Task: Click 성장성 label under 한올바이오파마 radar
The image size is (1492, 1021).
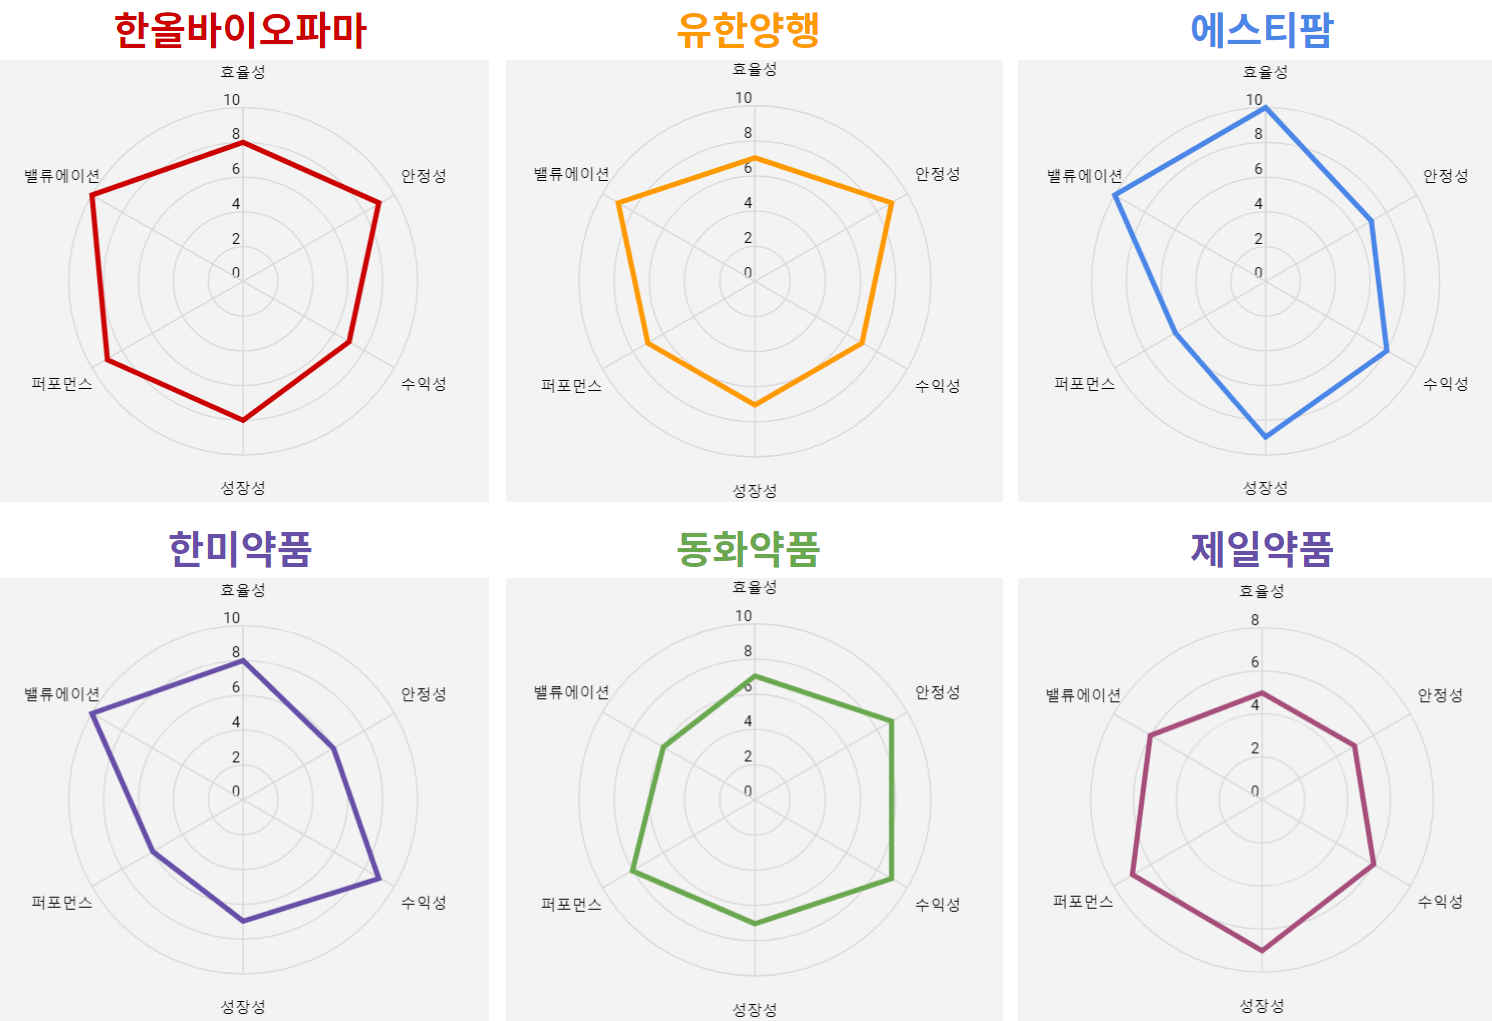Action: [243, 488]
